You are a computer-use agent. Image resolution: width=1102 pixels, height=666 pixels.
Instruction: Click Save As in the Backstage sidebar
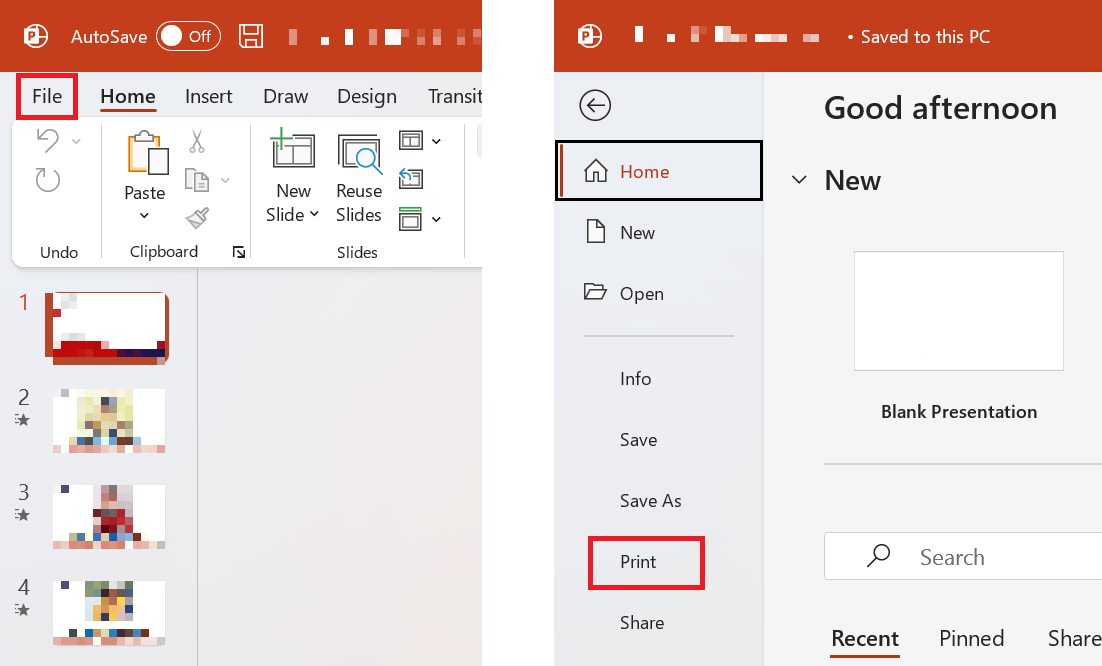point(650,501)
